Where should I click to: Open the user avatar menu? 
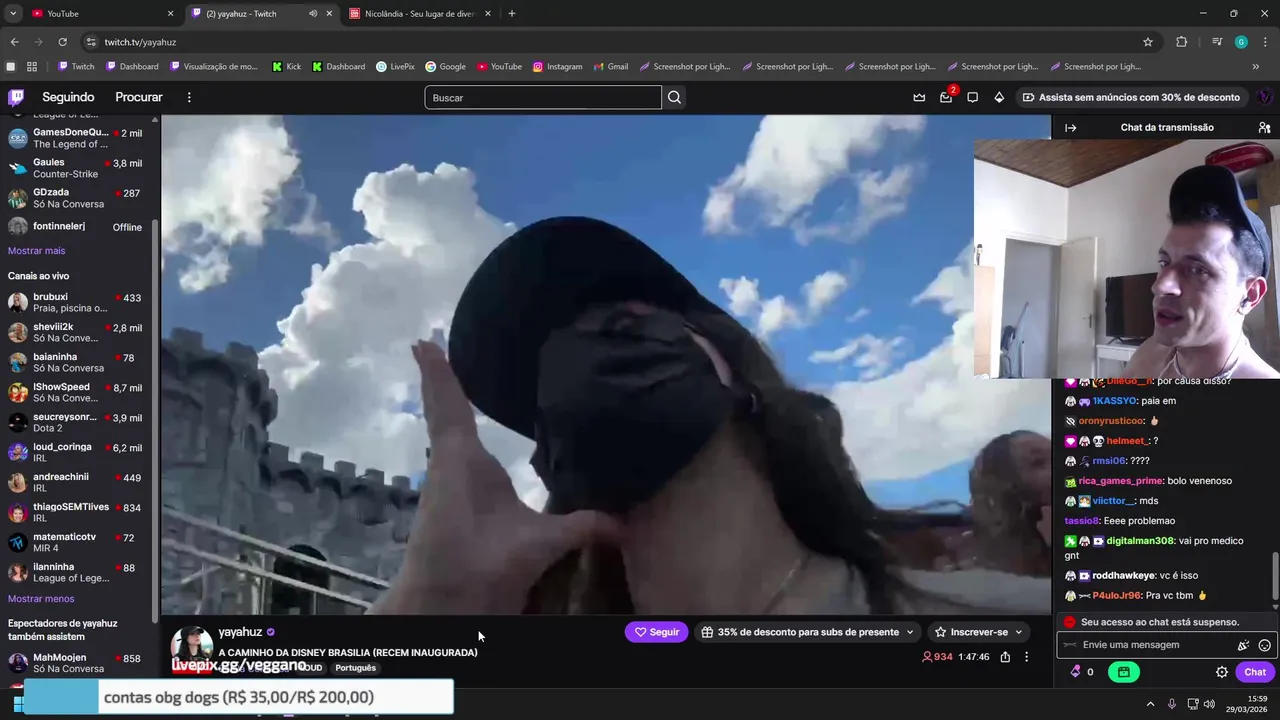click(1264, 97)
